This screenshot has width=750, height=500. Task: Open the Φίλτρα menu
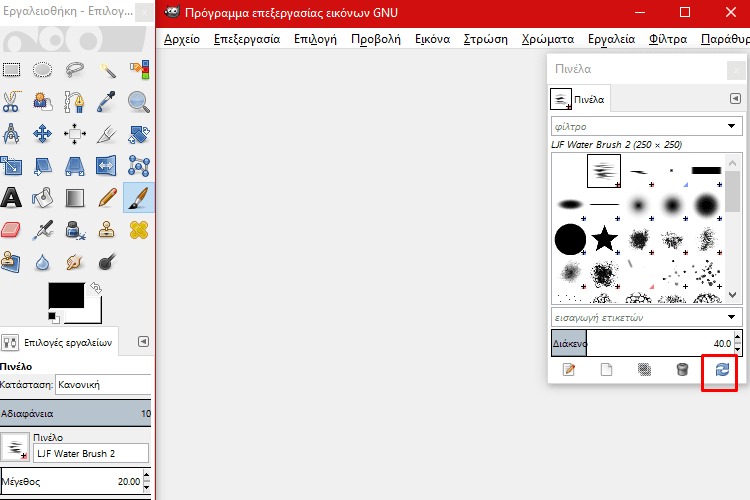[668, 39]
